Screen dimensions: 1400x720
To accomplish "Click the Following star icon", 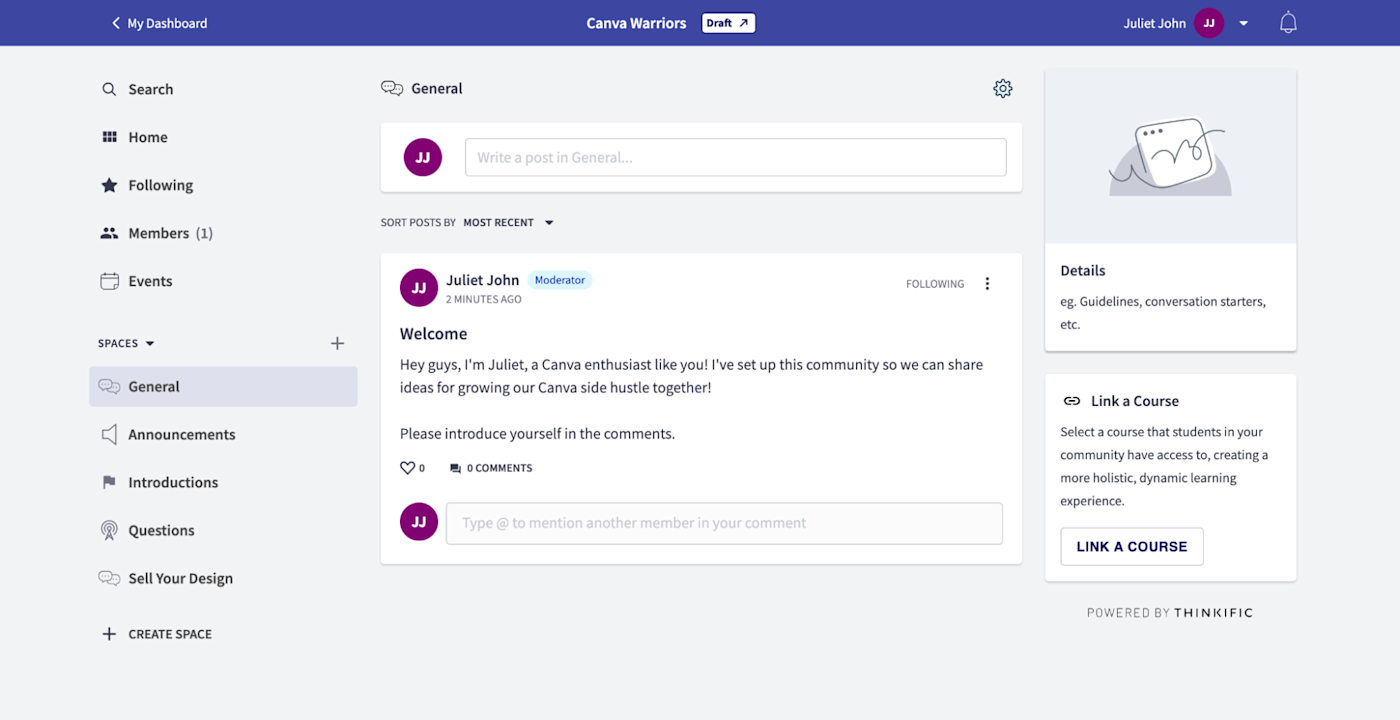I will [x=109, y=185].
